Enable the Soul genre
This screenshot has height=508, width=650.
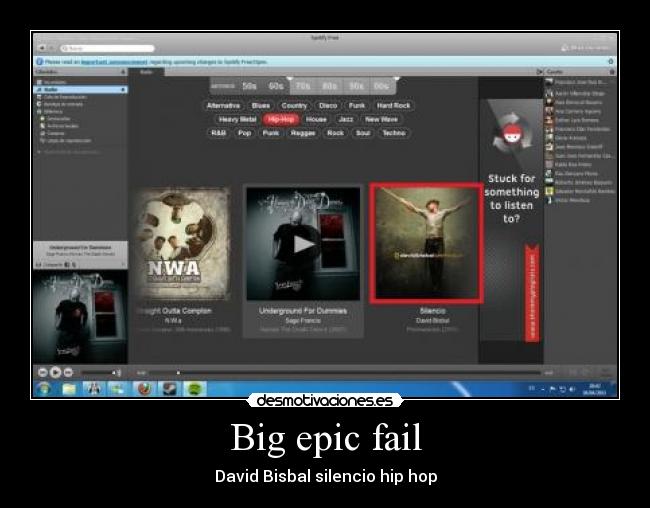tap(363, 133)
